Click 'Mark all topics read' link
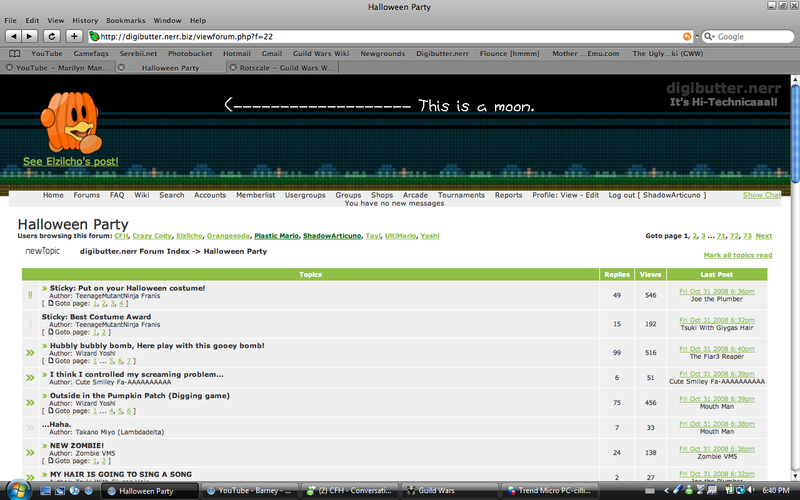Viewport: 800px width, 500px height. [738, 257]
